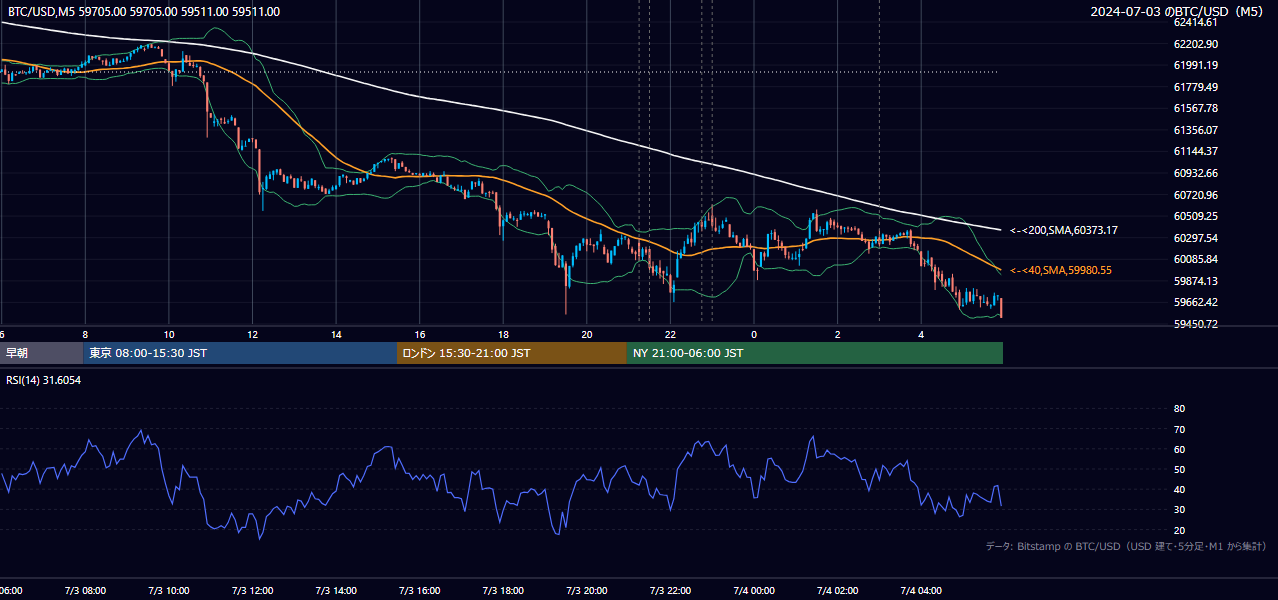Viewport: 1278px width, 600px height.
Task: Click the RSI axis label 80
Action: [x=1179, y=409]
